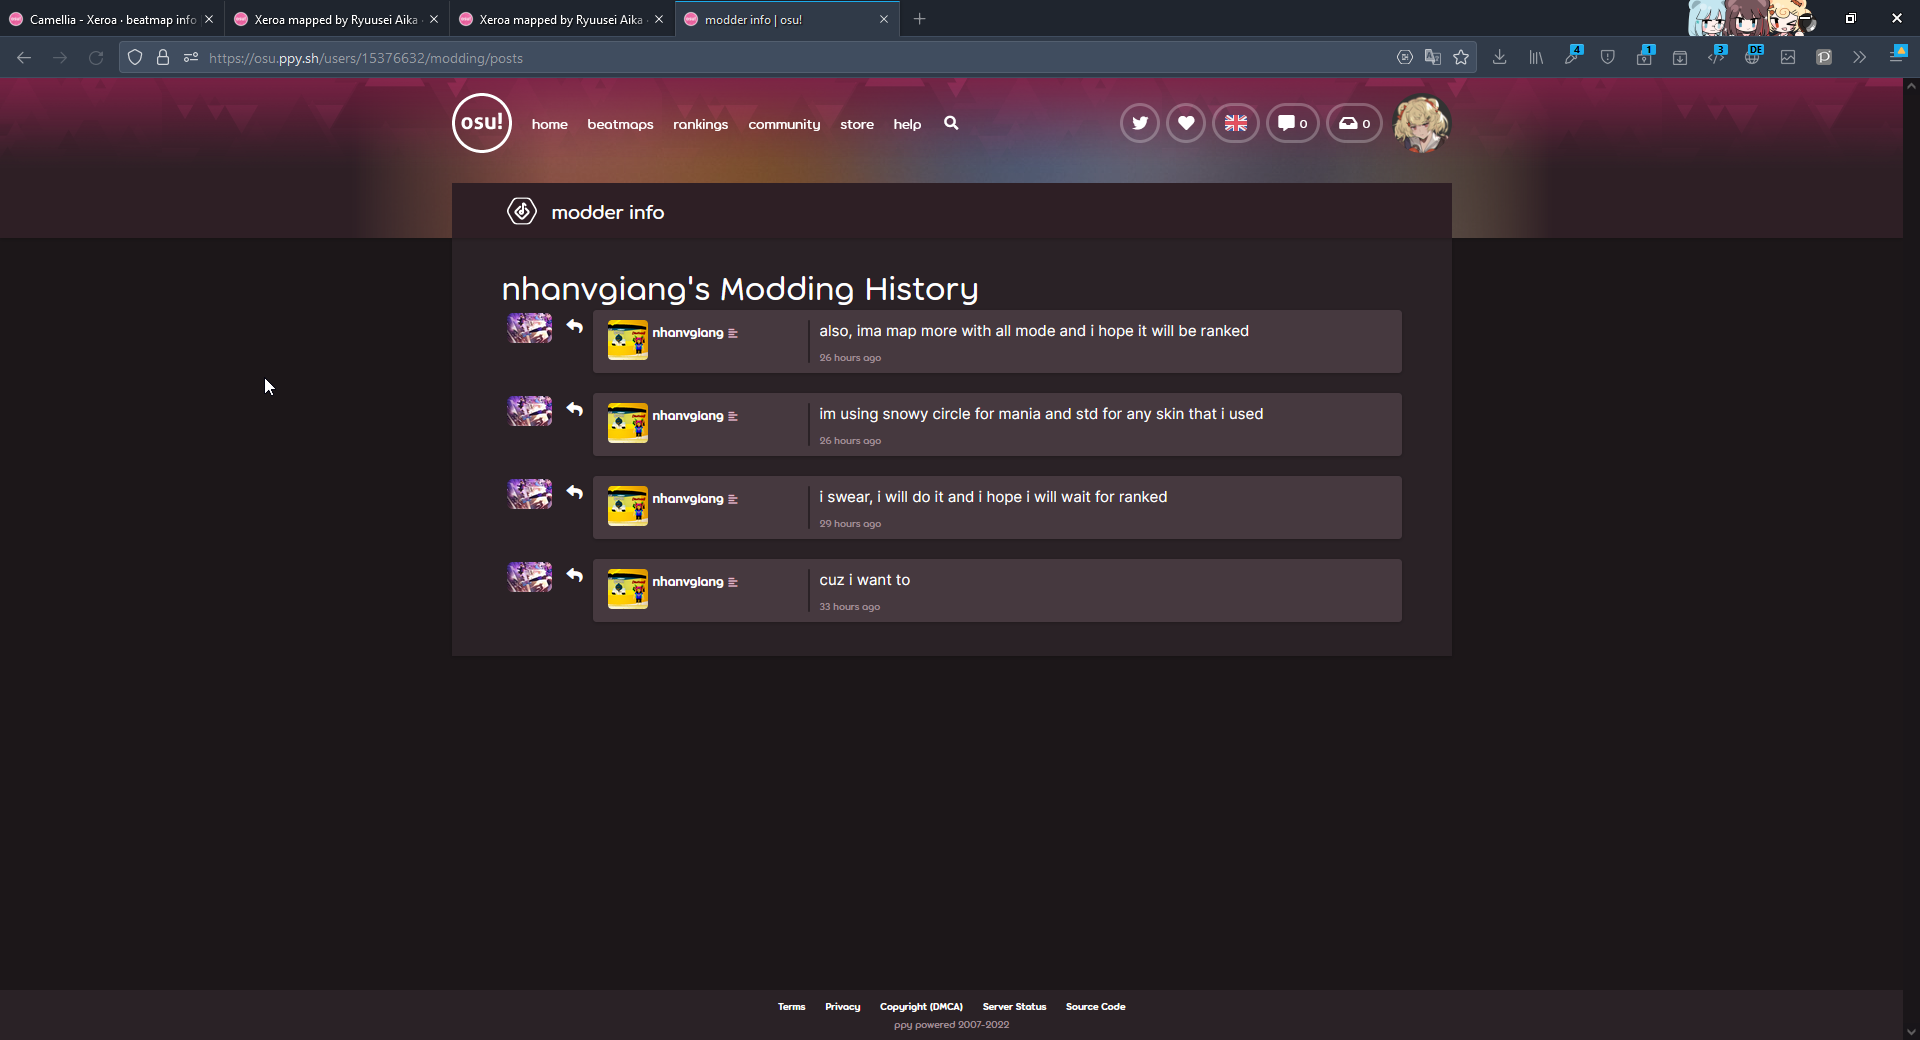Click modding history icon next to name in 'cuz i want to' post
Image resolution: width=1920 pixels, height=1040 pixels.
click(733, 582)
